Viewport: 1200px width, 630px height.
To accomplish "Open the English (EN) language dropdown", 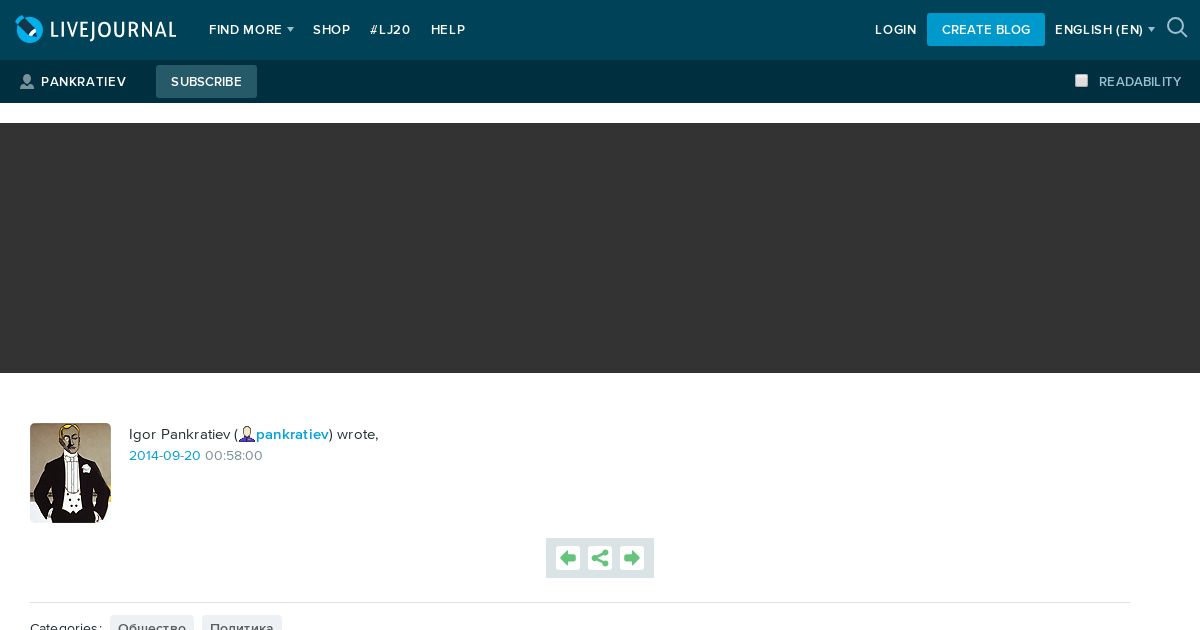I will click(1105, 30).
